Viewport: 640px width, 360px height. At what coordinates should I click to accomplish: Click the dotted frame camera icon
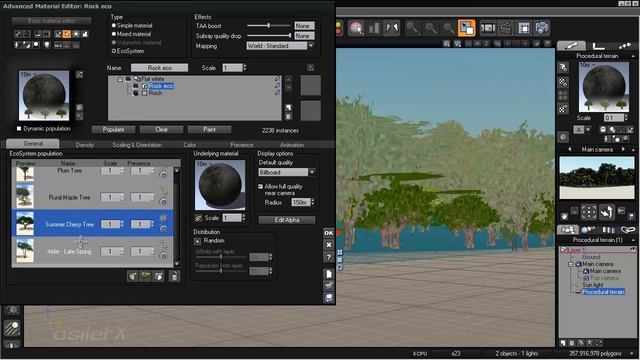click(x=589, y=212)
